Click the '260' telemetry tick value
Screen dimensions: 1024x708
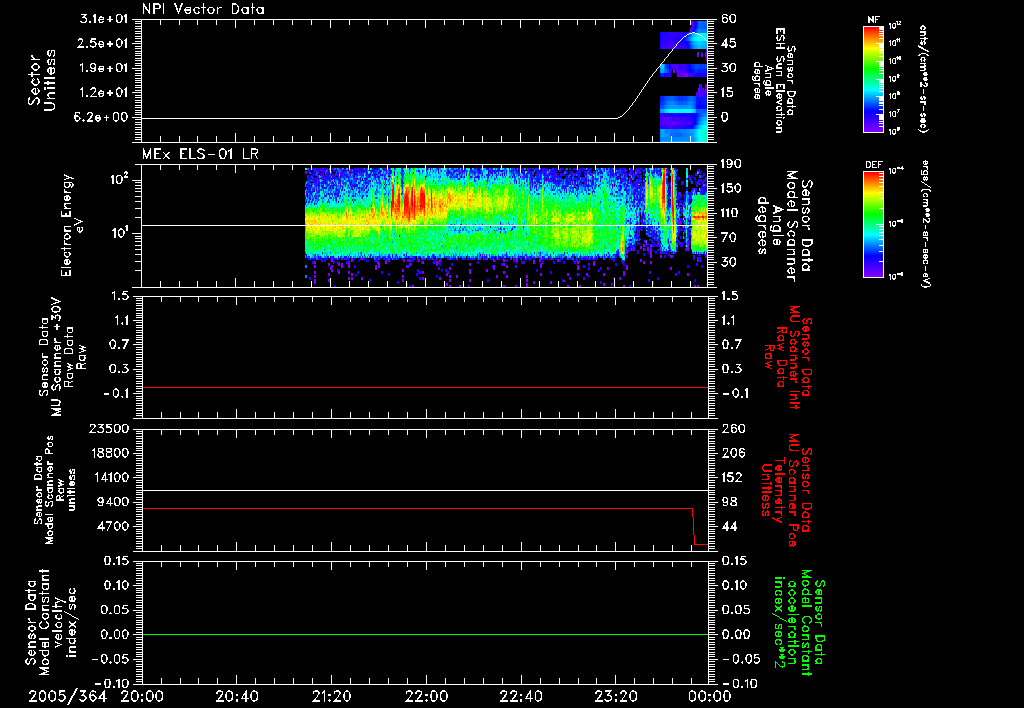point(733,428)
